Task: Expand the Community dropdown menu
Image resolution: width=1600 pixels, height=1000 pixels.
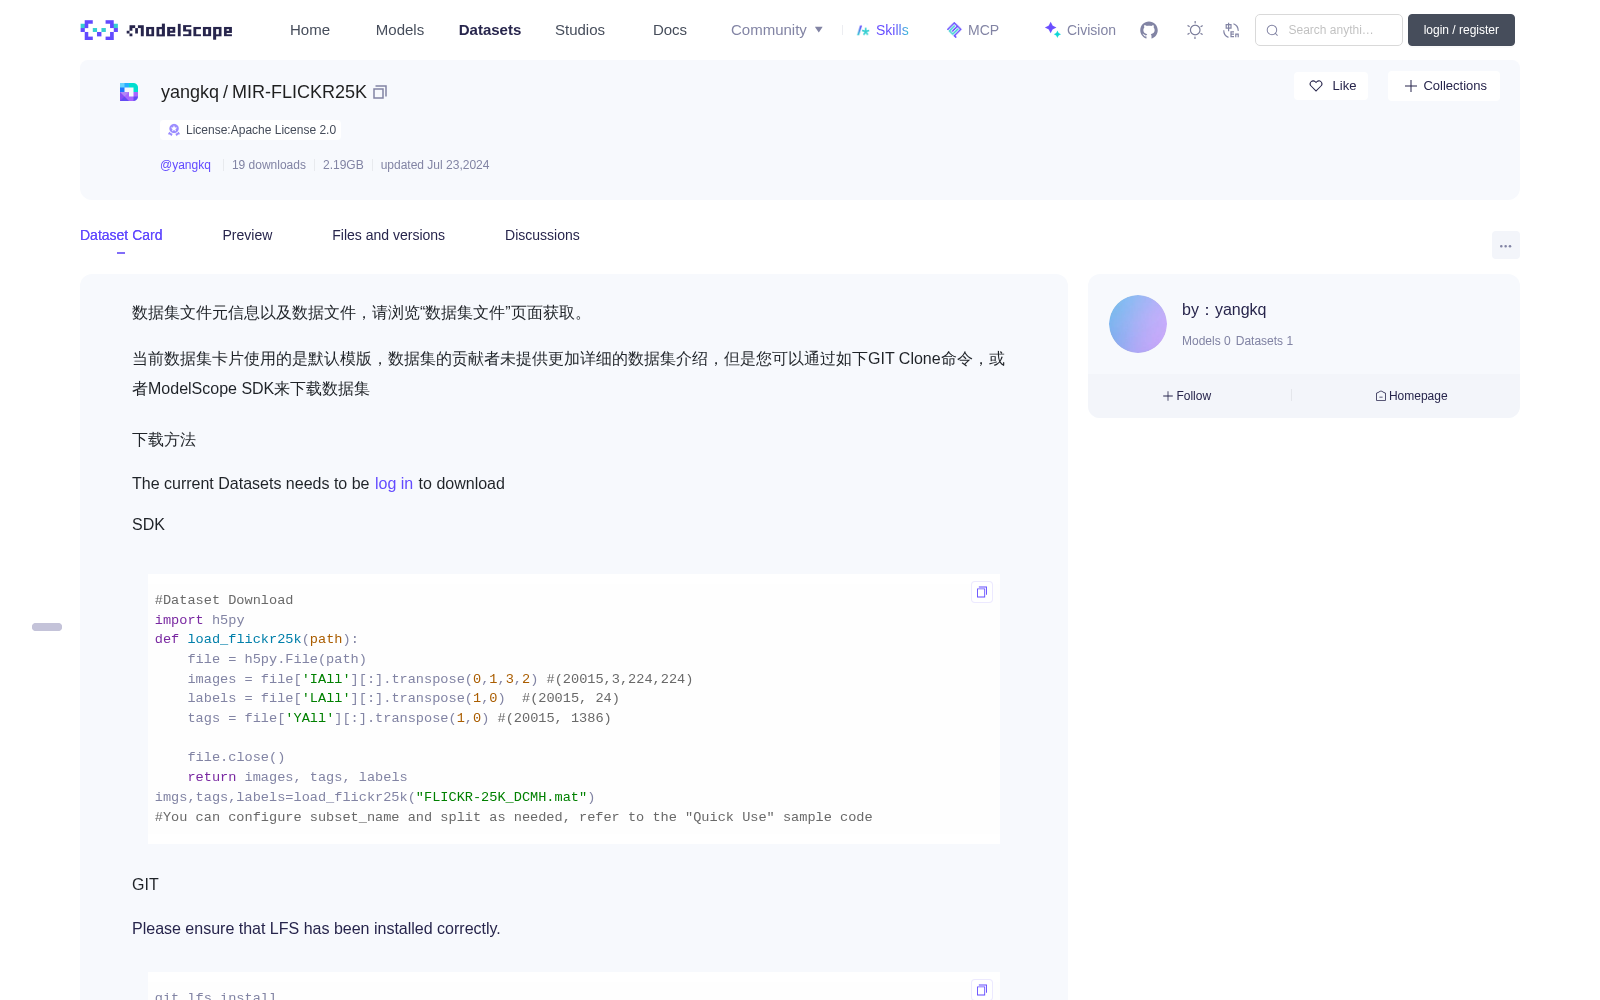Action: pyautogui.click(x=777, y=30)
